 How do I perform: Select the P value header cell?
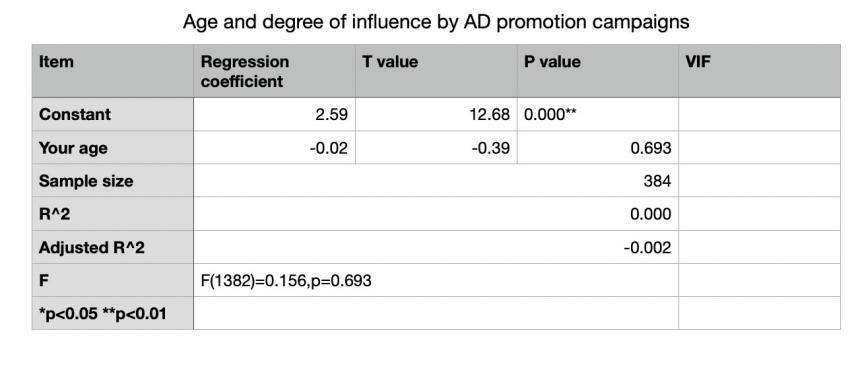pos(598,71)
